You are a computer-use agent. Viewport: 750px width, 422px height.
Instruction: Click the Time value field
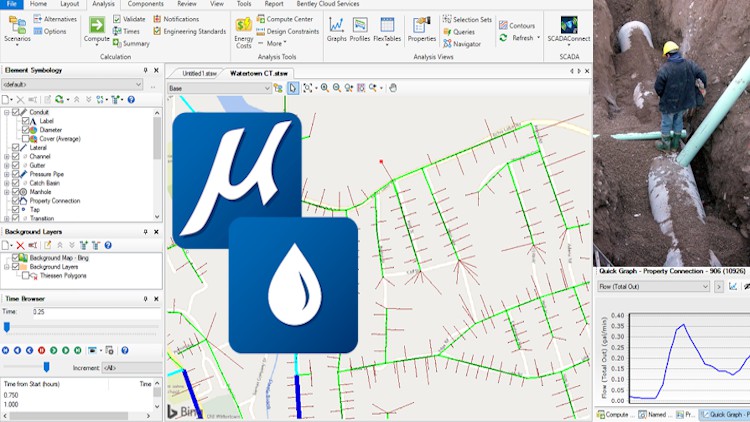(x=96, y=312)
